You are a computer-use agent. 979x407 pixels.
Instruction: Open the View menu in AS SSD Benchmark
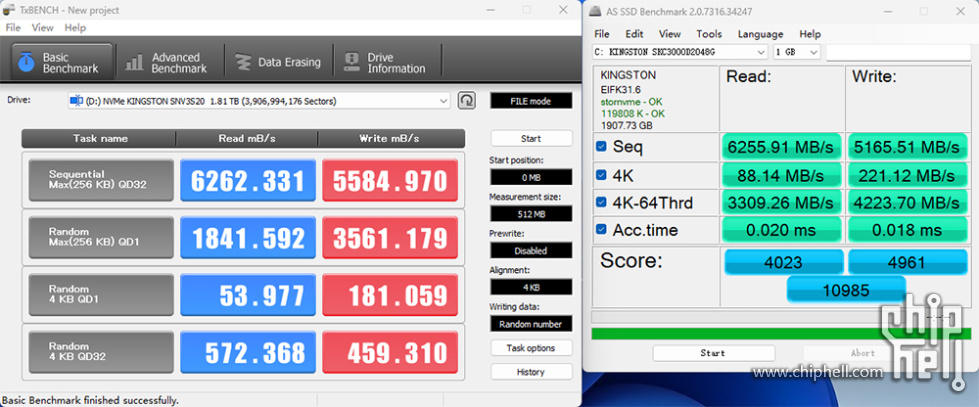[669, 34]
